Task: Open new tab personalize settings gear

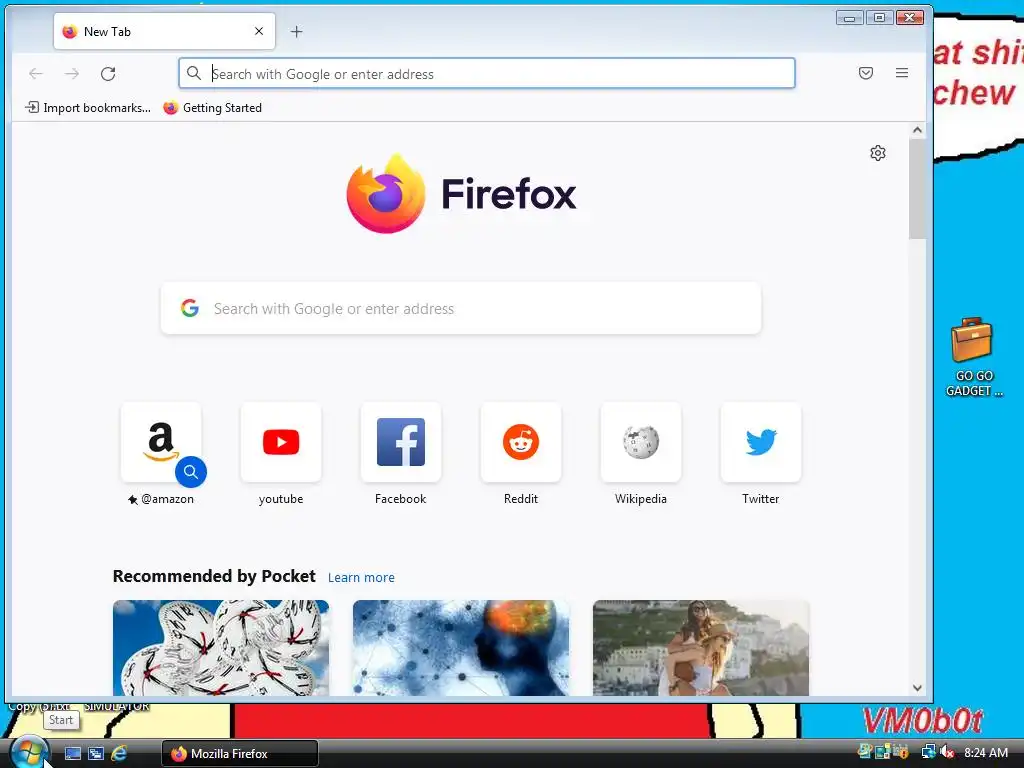Action: (x=878, y=153)
